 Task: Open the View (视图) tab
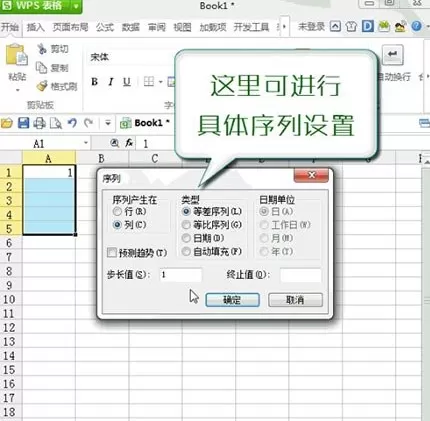tap(182, 27)
